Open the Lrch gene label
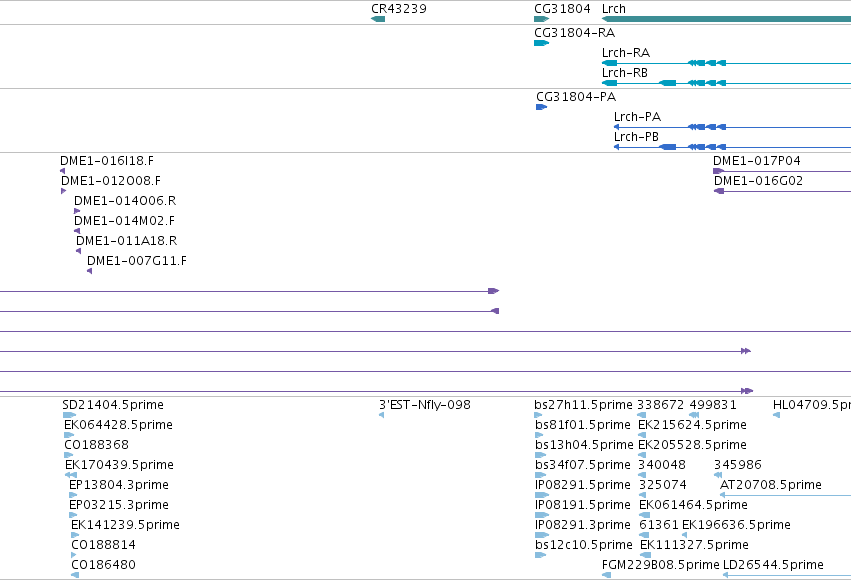 pos(614,9)
